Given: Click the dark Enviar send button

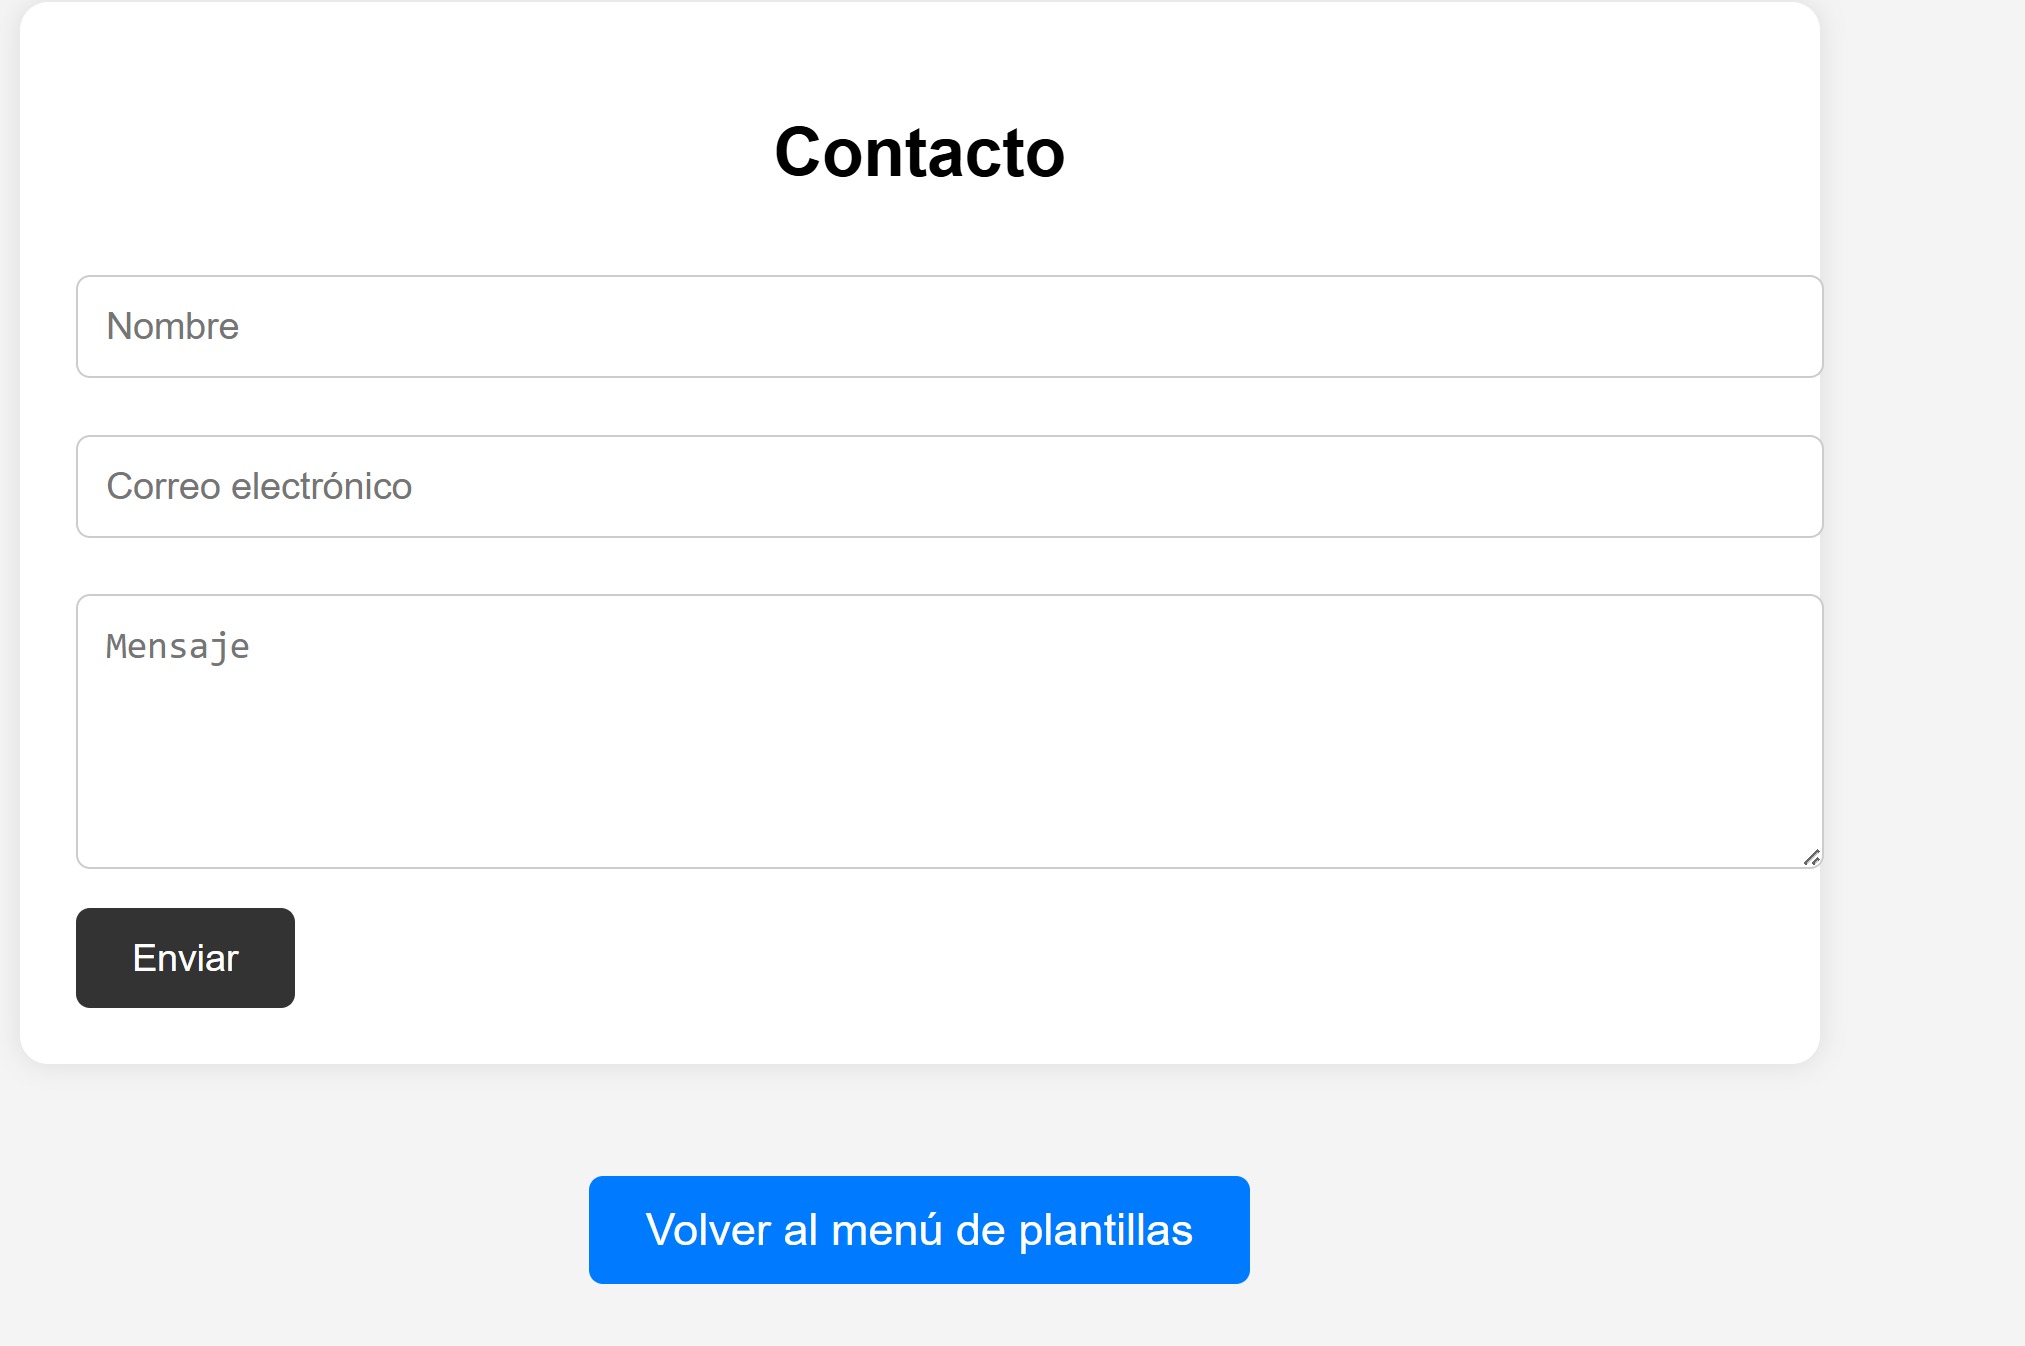Looking at the screenshot, I should 185,958.
